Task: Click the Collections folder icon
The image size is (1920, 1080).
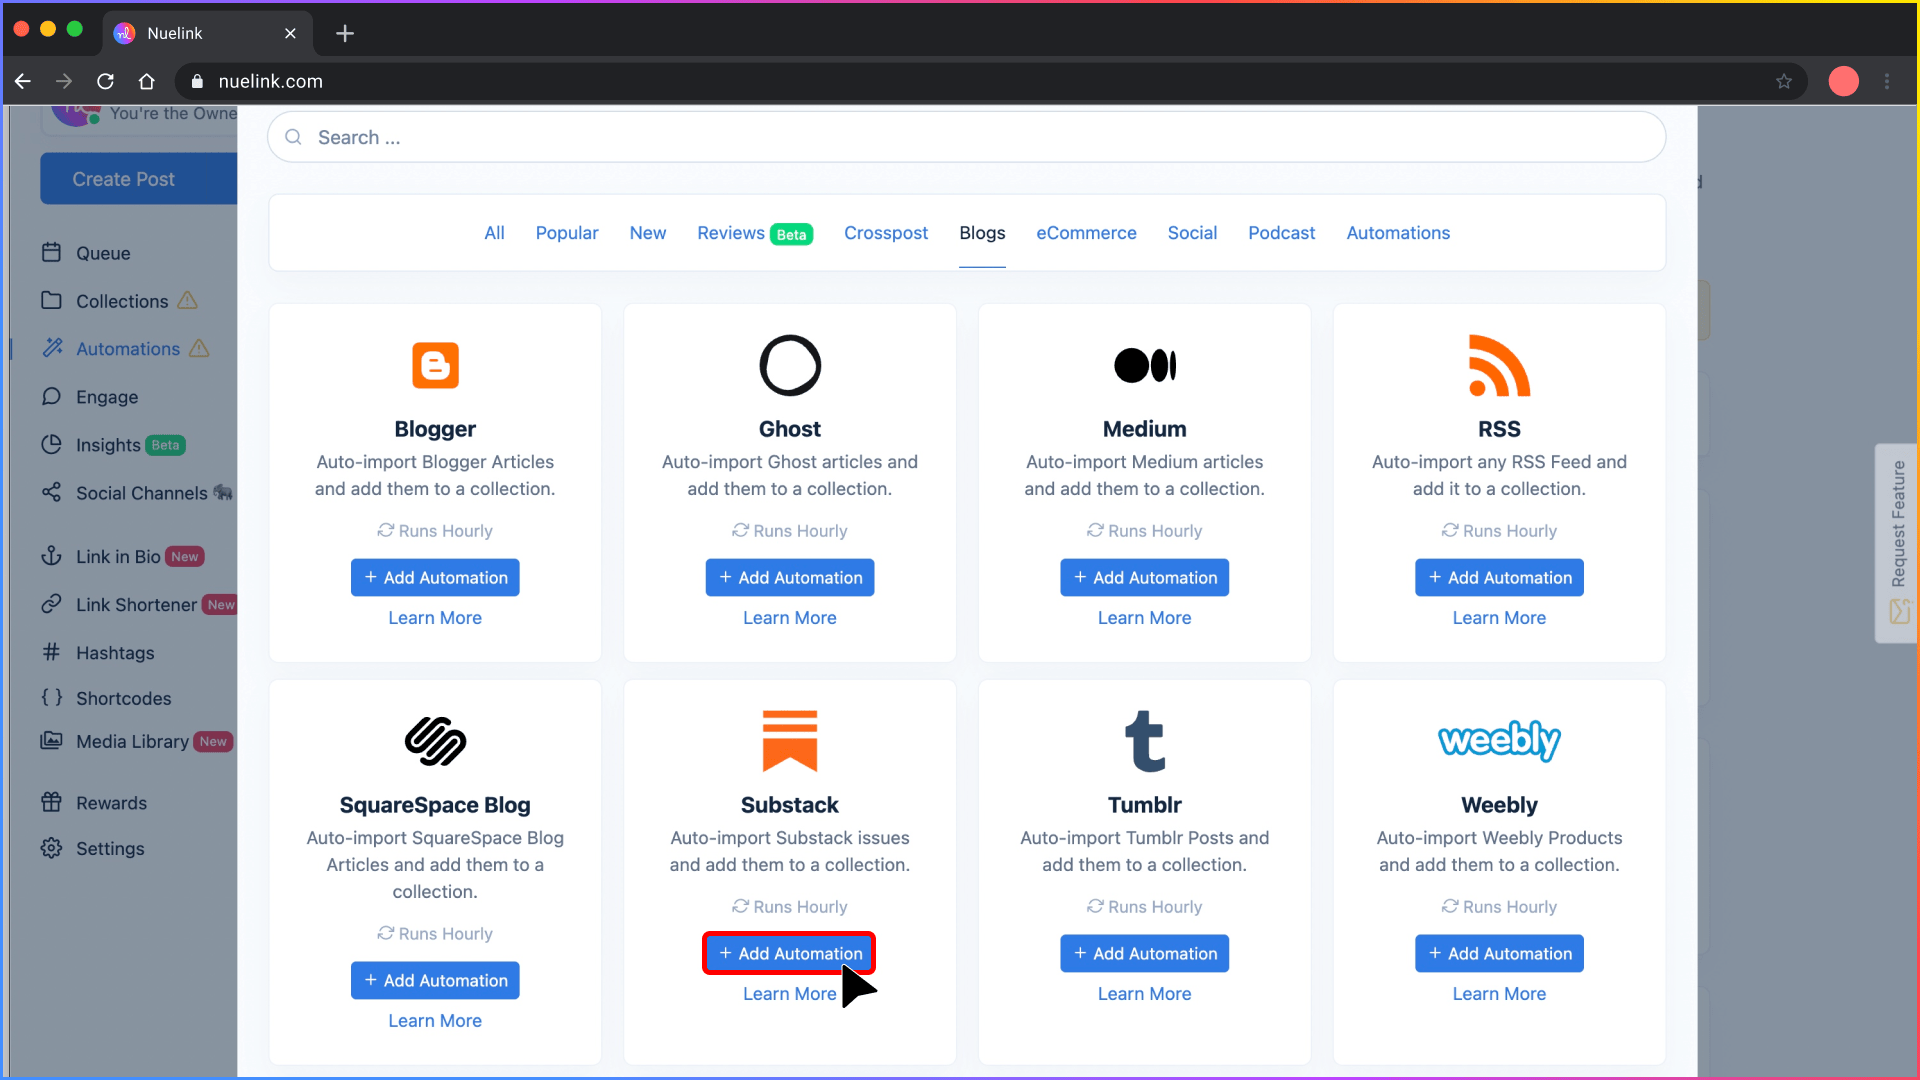Action: [52, 301]
